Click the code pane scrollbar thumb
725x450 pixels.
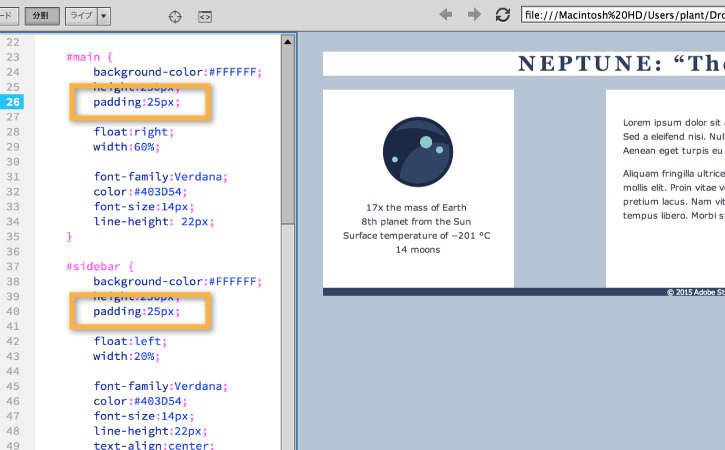tap(288, 136)
